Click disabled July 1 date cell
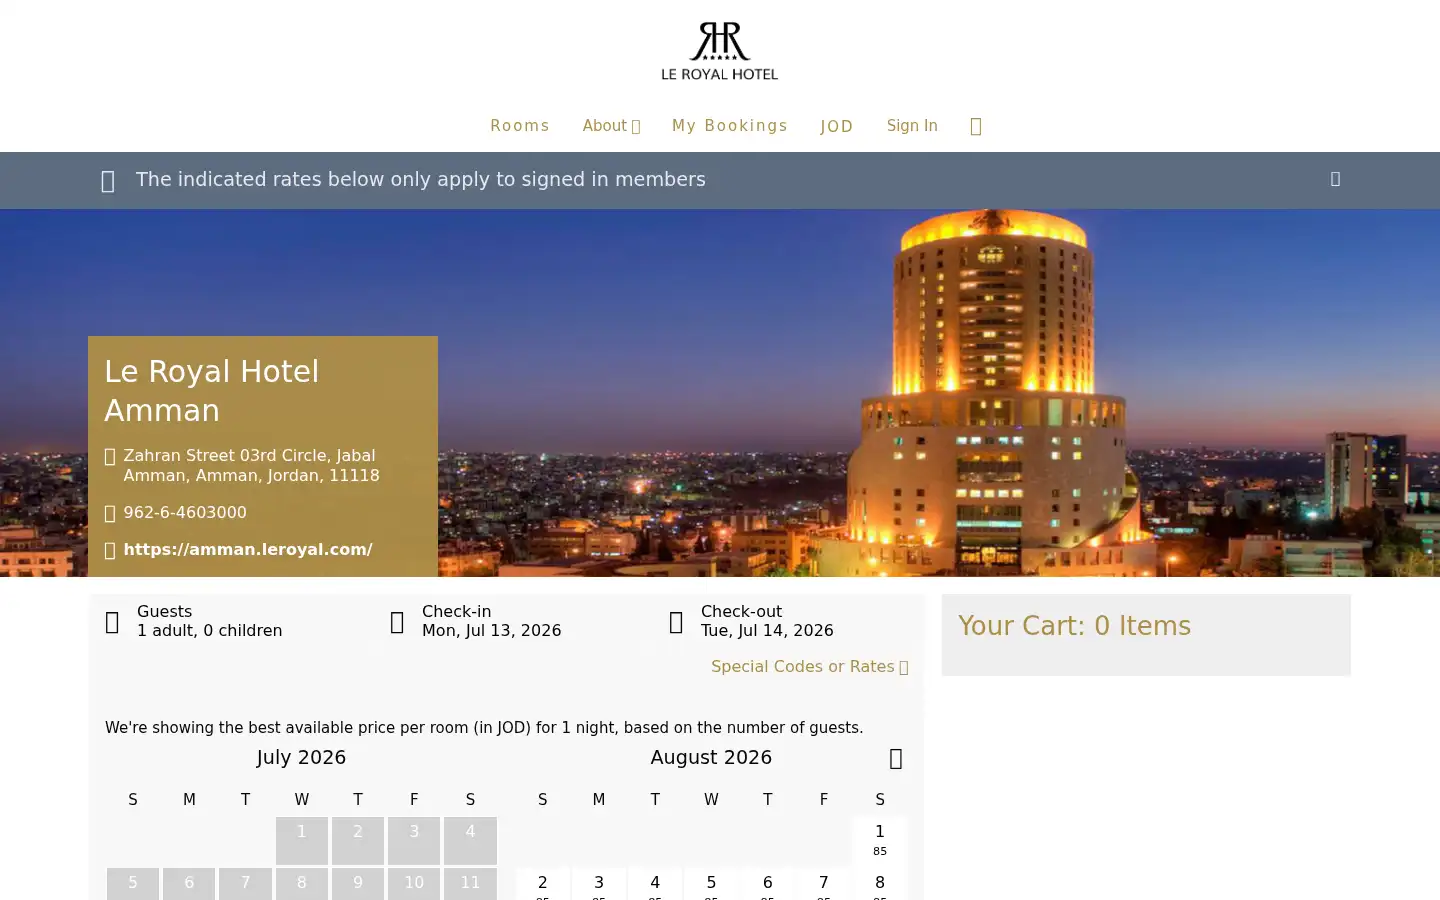 [302, 840]
